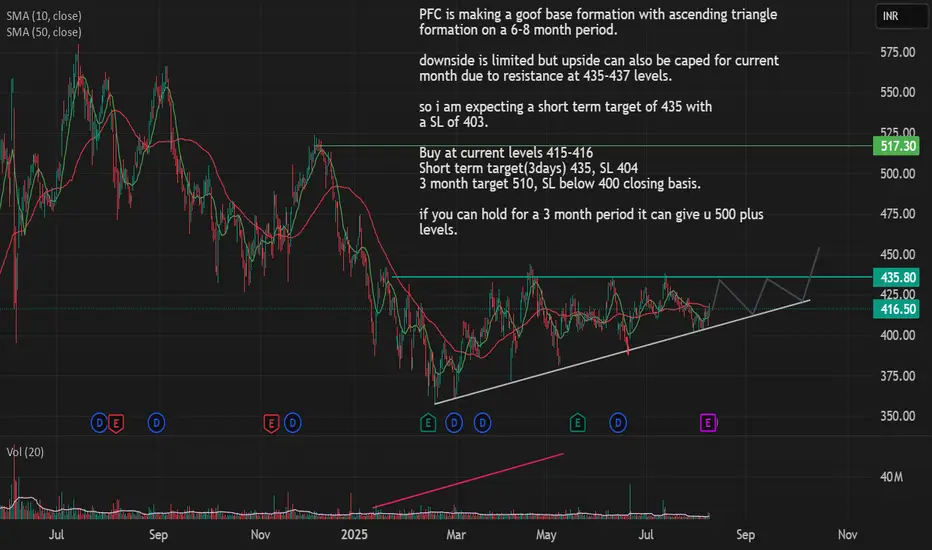Select the horizontal line drawn at 517.30
This screenshot has height=550, width=932.
pos(594,146)
